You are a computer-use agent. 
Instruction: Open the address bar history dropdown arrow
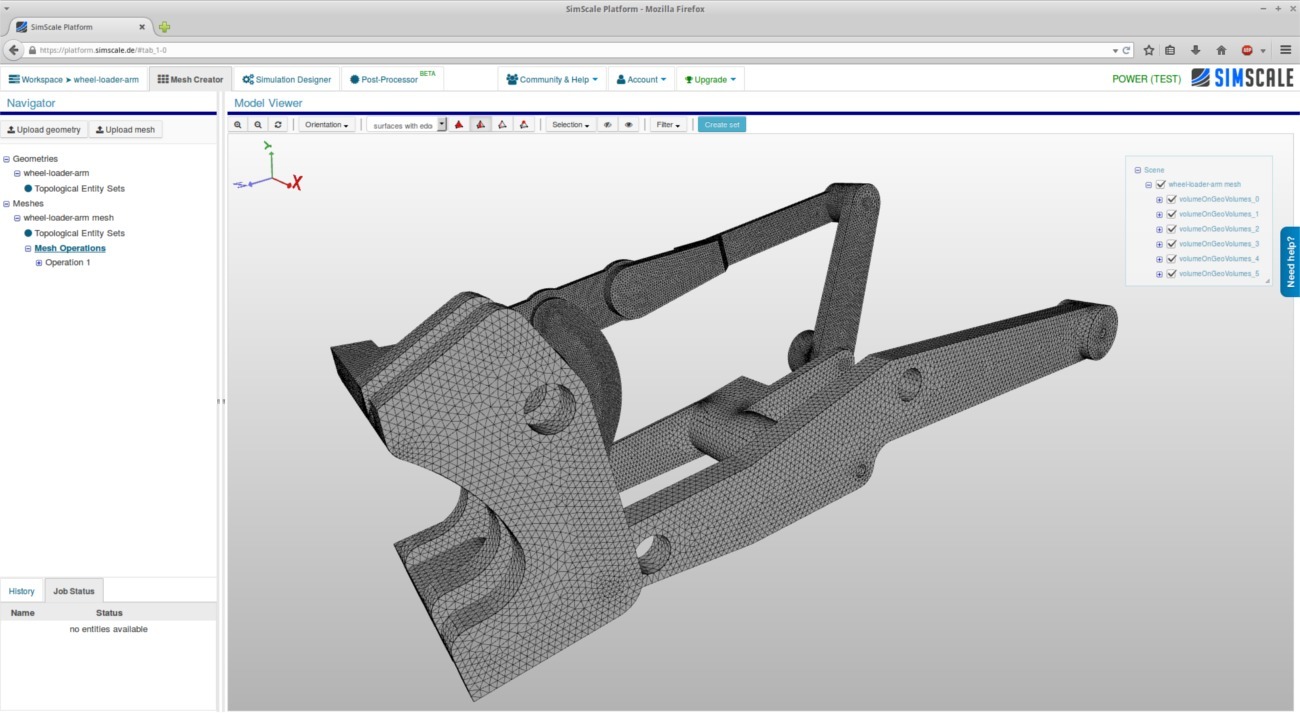(x=1115, y=50)
